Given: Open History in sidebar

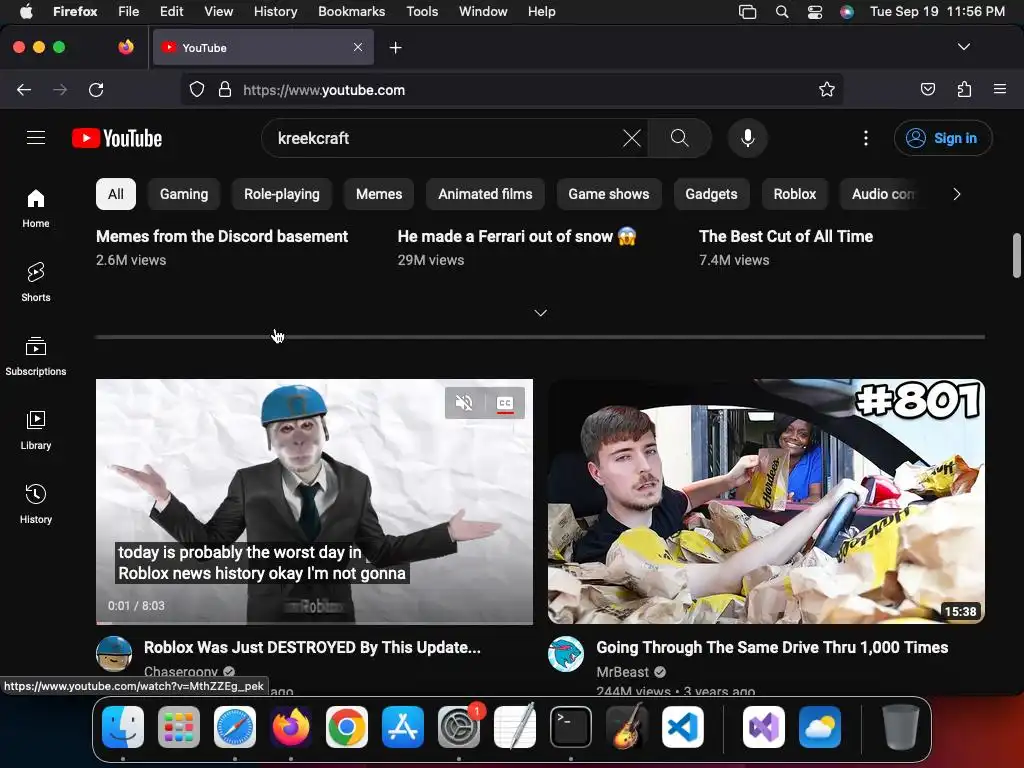Looking at the screenshot, I should tap(36, 504).
